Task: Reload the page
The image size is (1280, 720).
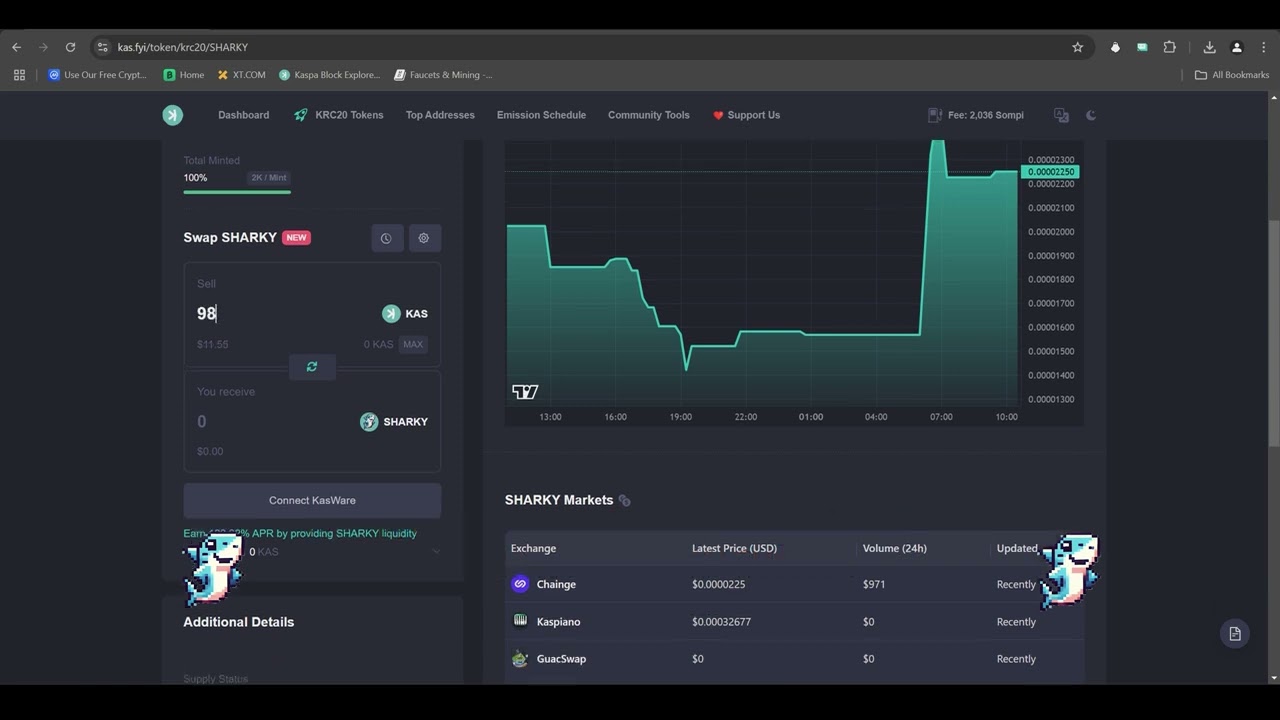Action: point(70,47)
